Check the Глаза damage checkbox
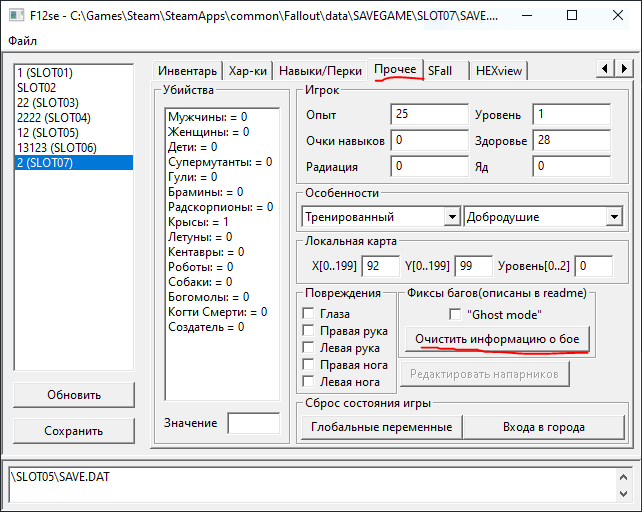The image size is (642, 512). point(308,313)
